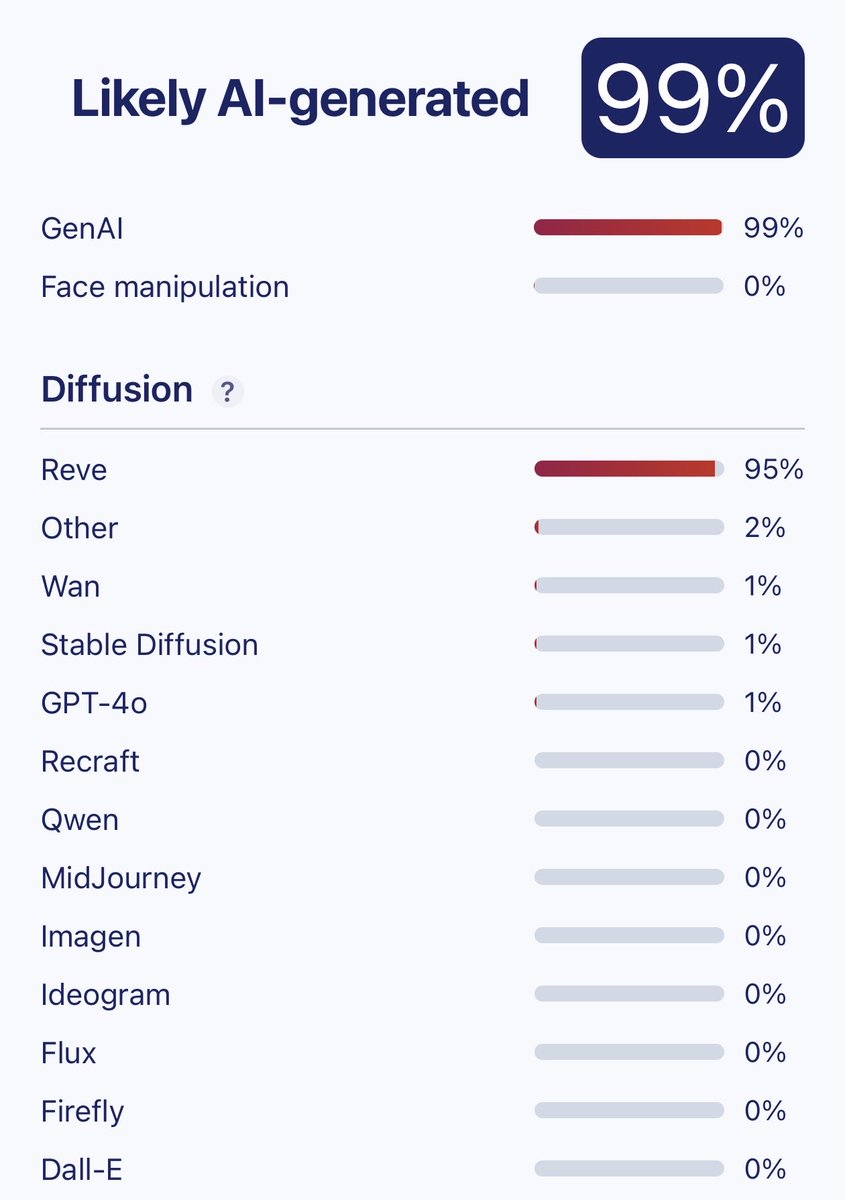
Task: Click the Reve score bar
Action: pos(628,469)
